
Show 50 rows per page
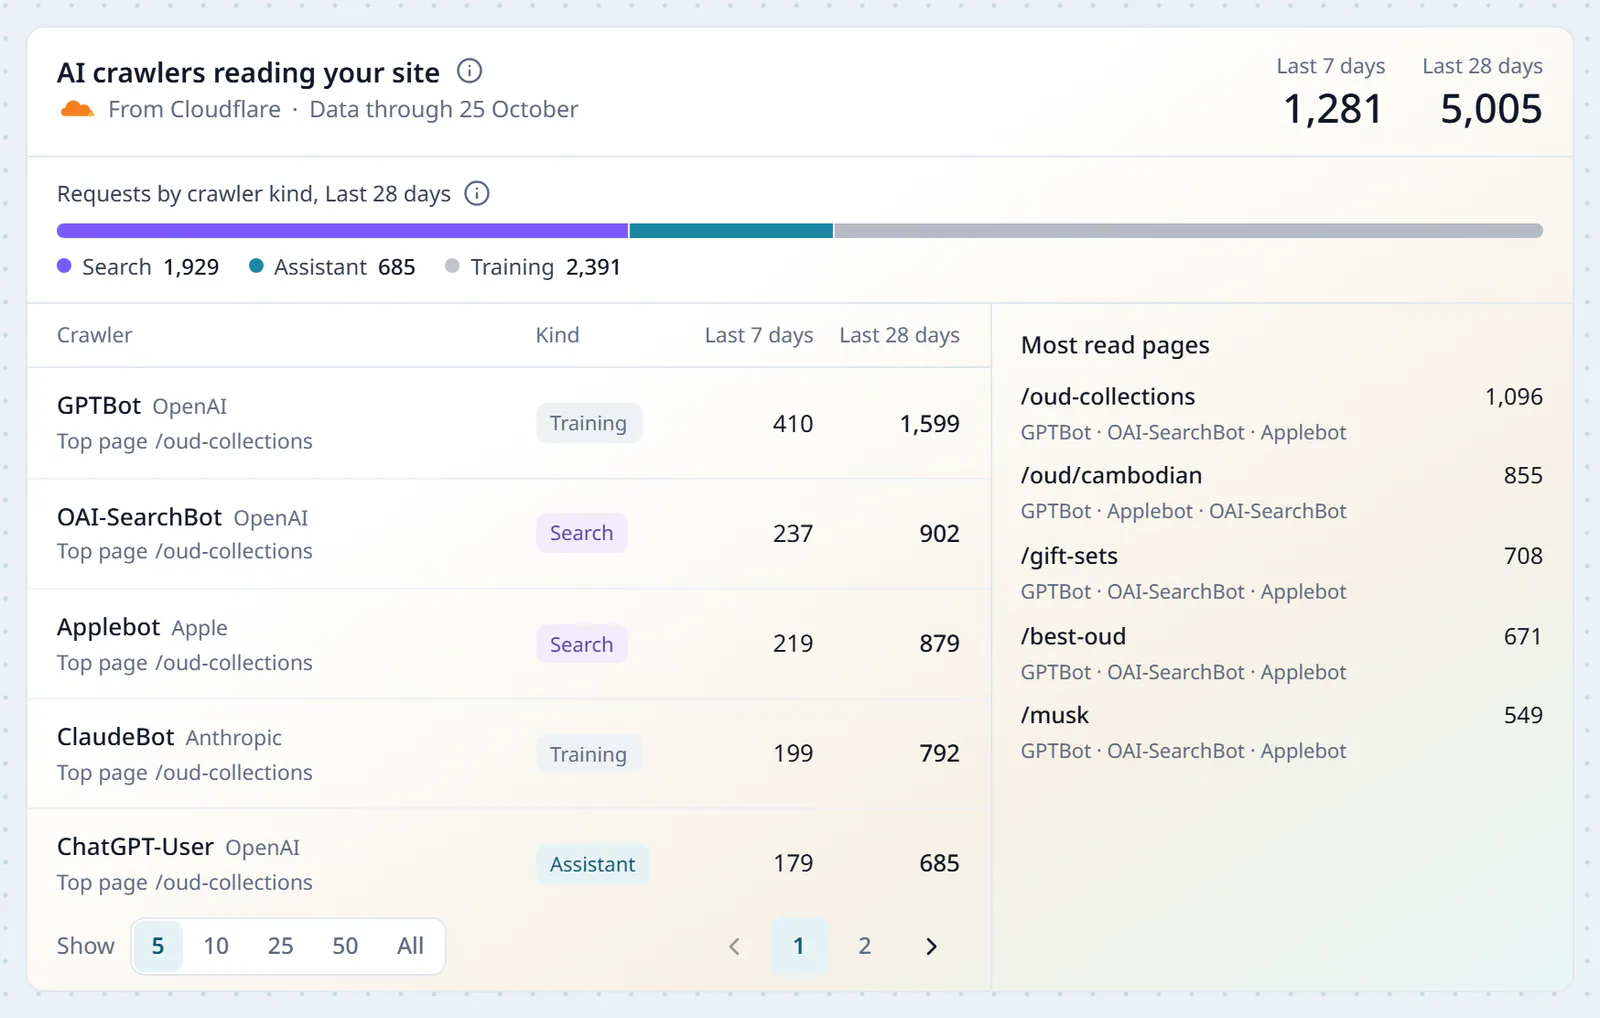point(345,946)
